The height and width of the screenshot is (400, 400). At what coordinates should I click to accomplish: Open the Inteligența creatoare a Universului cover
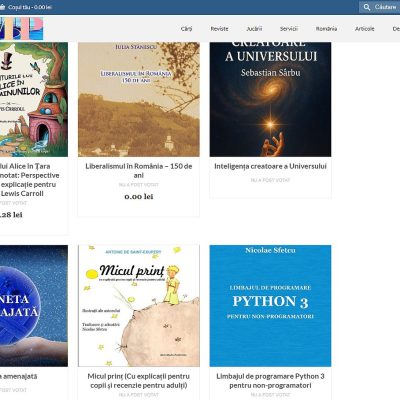(270, 99)
